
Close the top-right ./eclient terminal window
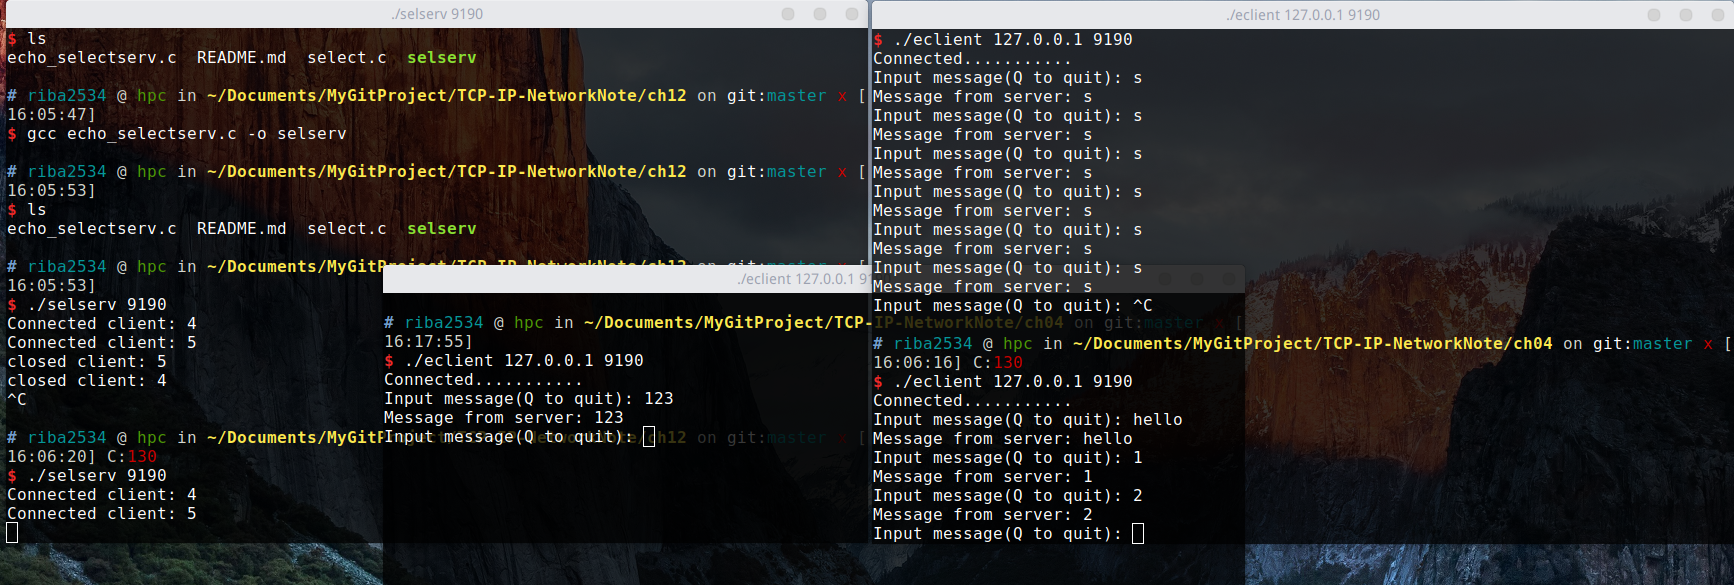coord(1717,15)
